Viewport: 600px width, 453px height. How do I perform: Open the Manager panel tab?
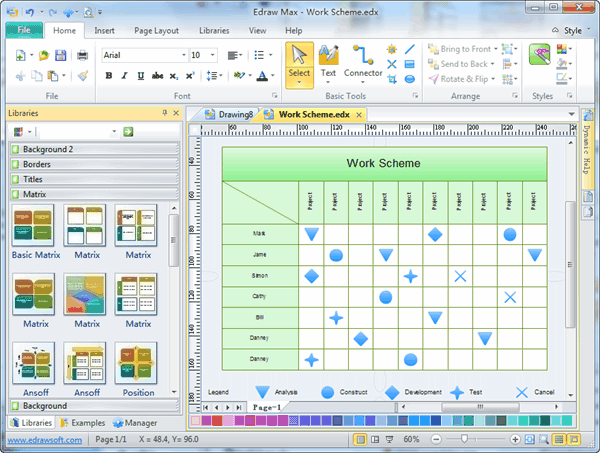pos(135,423)
